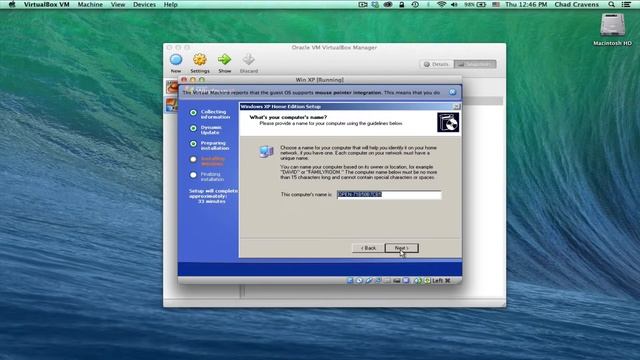Image resolution: width=640 pixels, height=360 pixels.
Task: Open Time Machine menu bar icon
Action: pyautogui.click(x=415, y=4)
